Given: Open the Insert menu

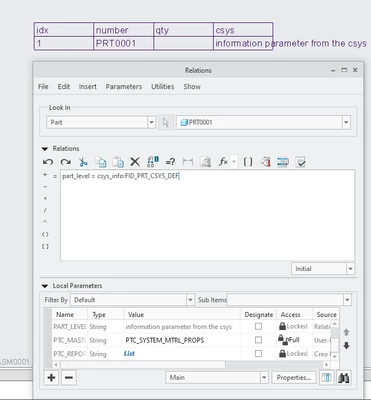Looking at the screenshot, I should (88, 87).
